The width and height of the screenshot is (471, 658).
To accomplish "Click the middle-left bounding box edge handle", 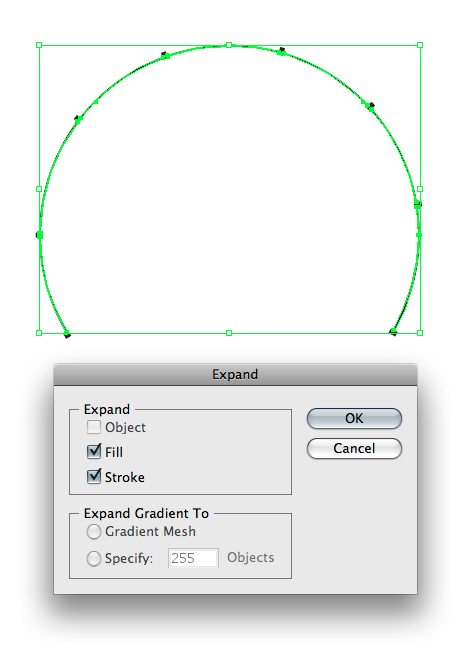I will click(39, 189).
